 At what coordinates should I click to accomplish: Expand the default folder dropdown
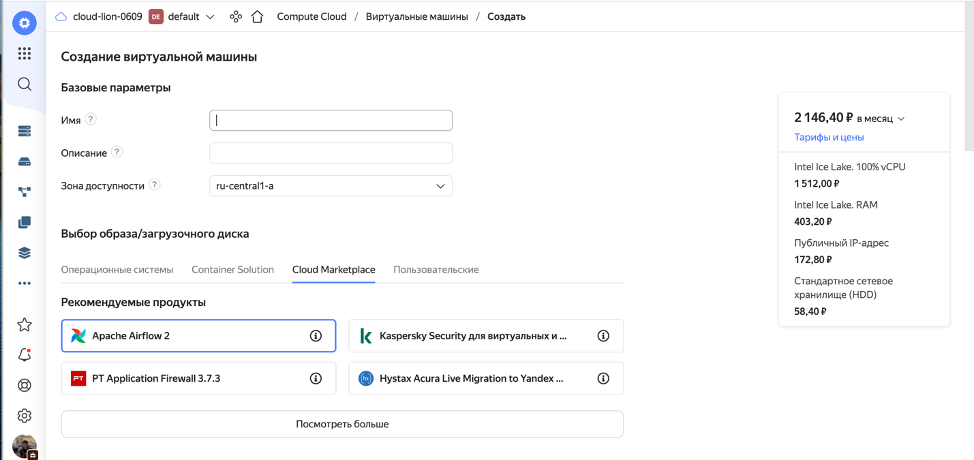(x=209, y=17)
